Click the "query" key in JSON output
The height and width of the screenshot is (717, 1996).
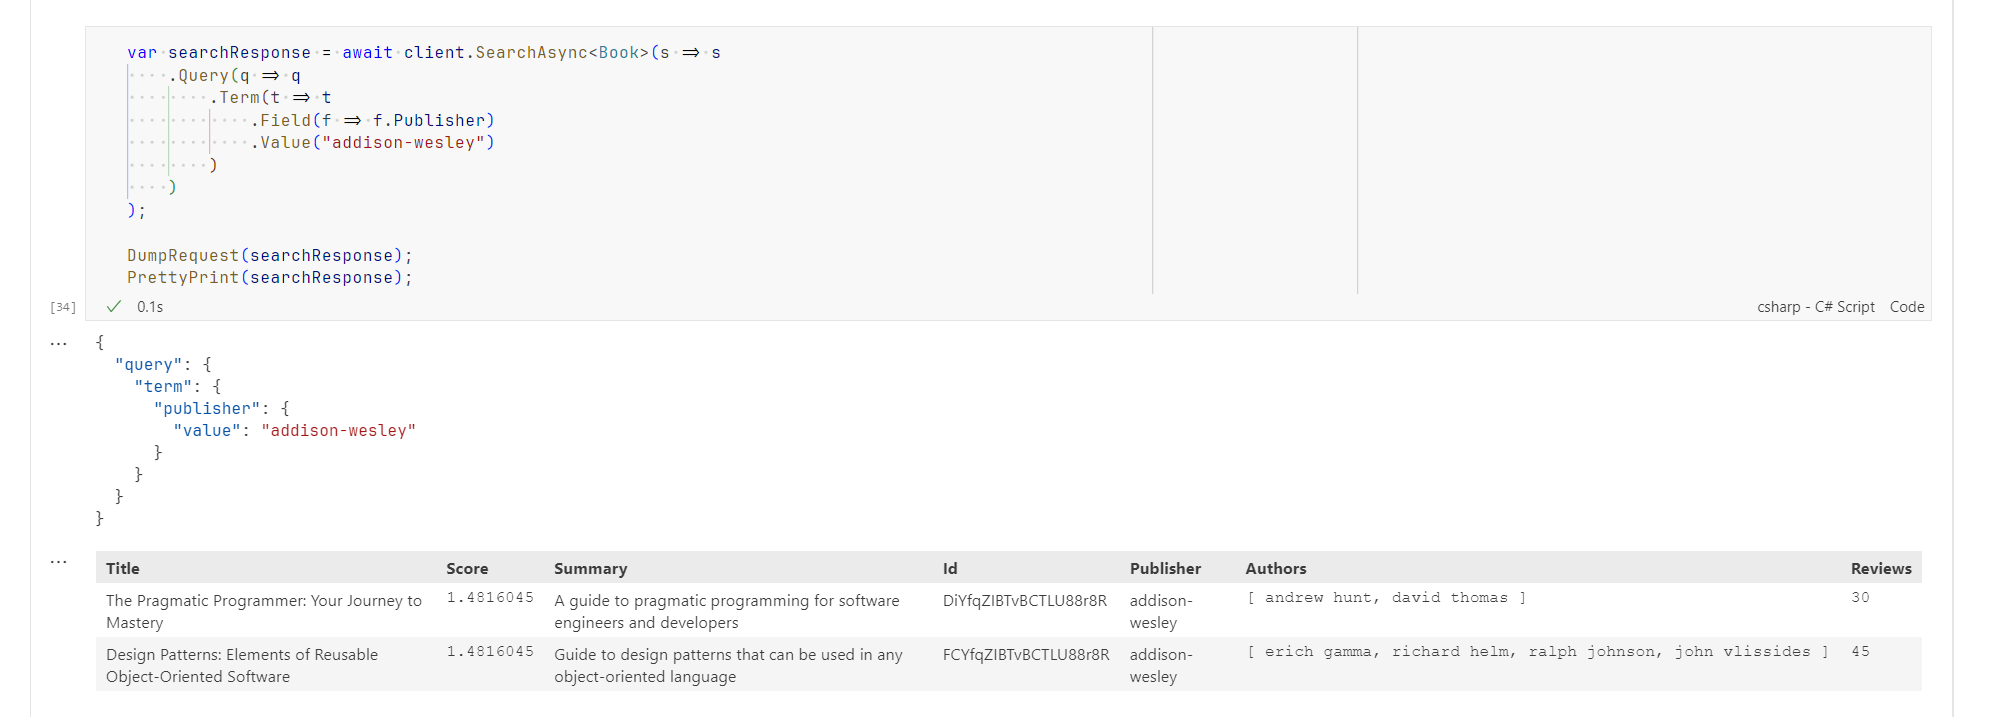(x=149, y=364)
